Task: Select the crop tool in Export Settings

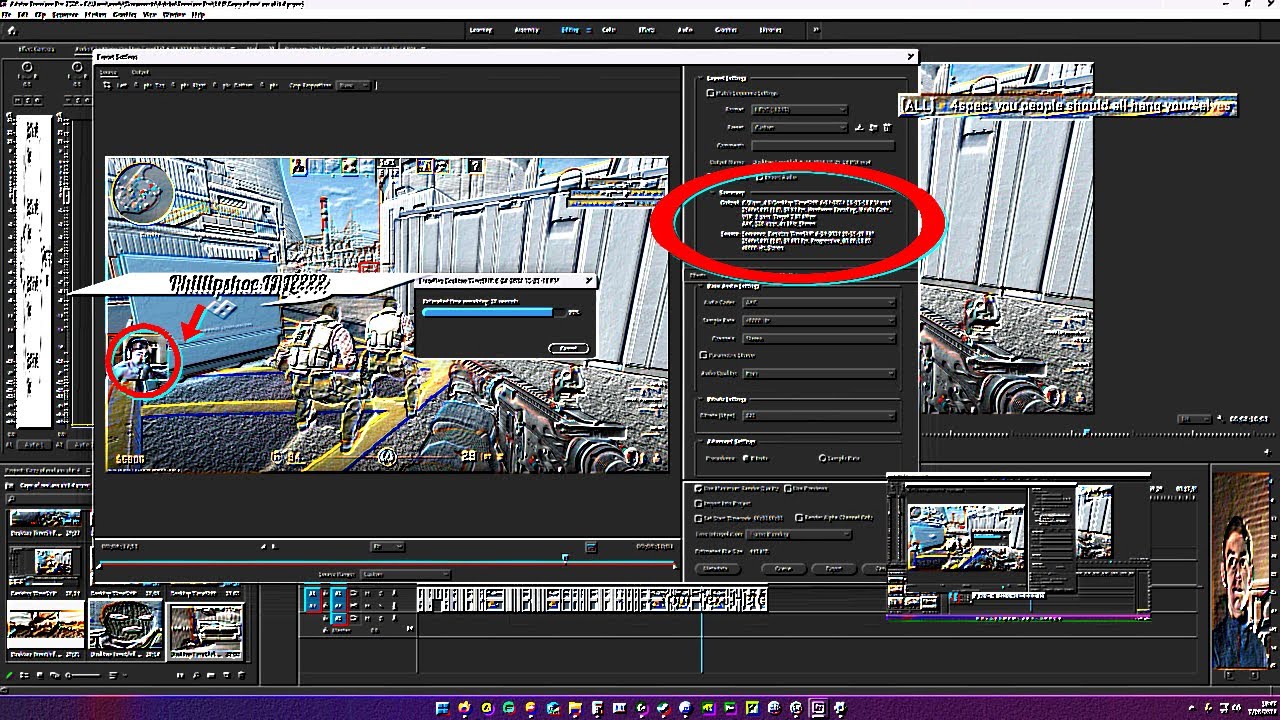Action: click(109, 86)
